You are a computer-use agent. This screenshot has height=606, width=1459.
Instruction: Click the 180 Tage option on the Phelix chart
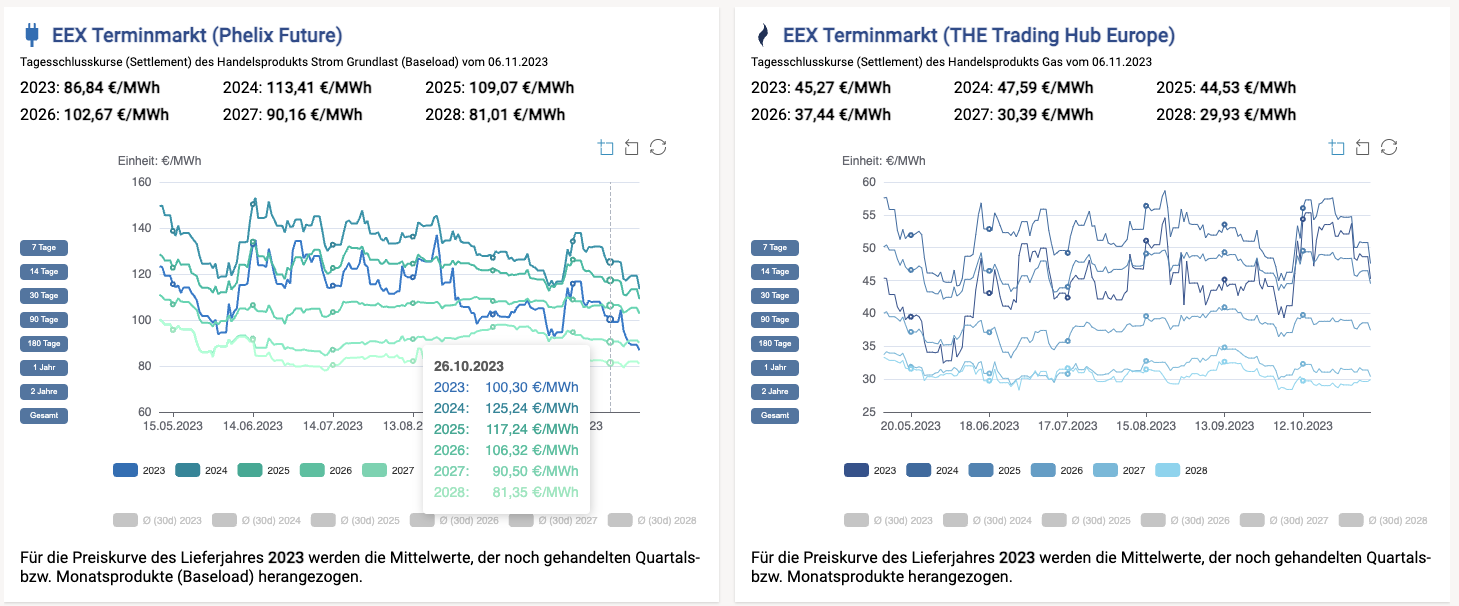pos(44,343)
